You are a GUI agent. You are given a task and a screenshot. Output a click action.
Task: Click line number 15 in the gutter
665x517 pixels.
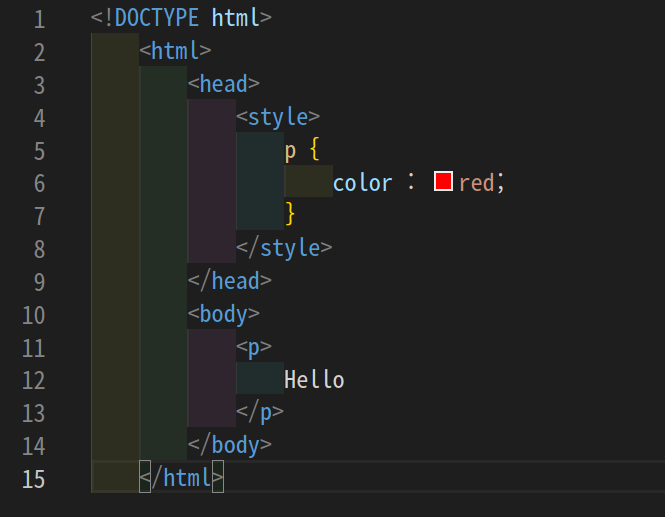[x=34, y=479]
